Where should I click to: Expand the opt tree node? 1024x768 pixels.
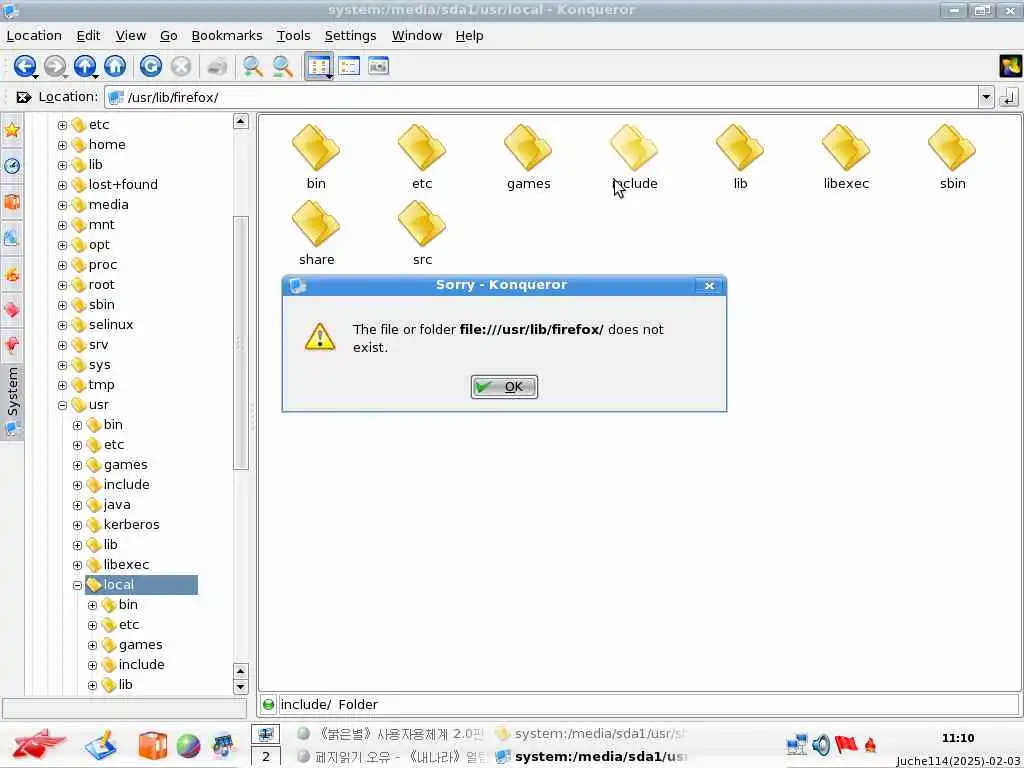(62, 245)
